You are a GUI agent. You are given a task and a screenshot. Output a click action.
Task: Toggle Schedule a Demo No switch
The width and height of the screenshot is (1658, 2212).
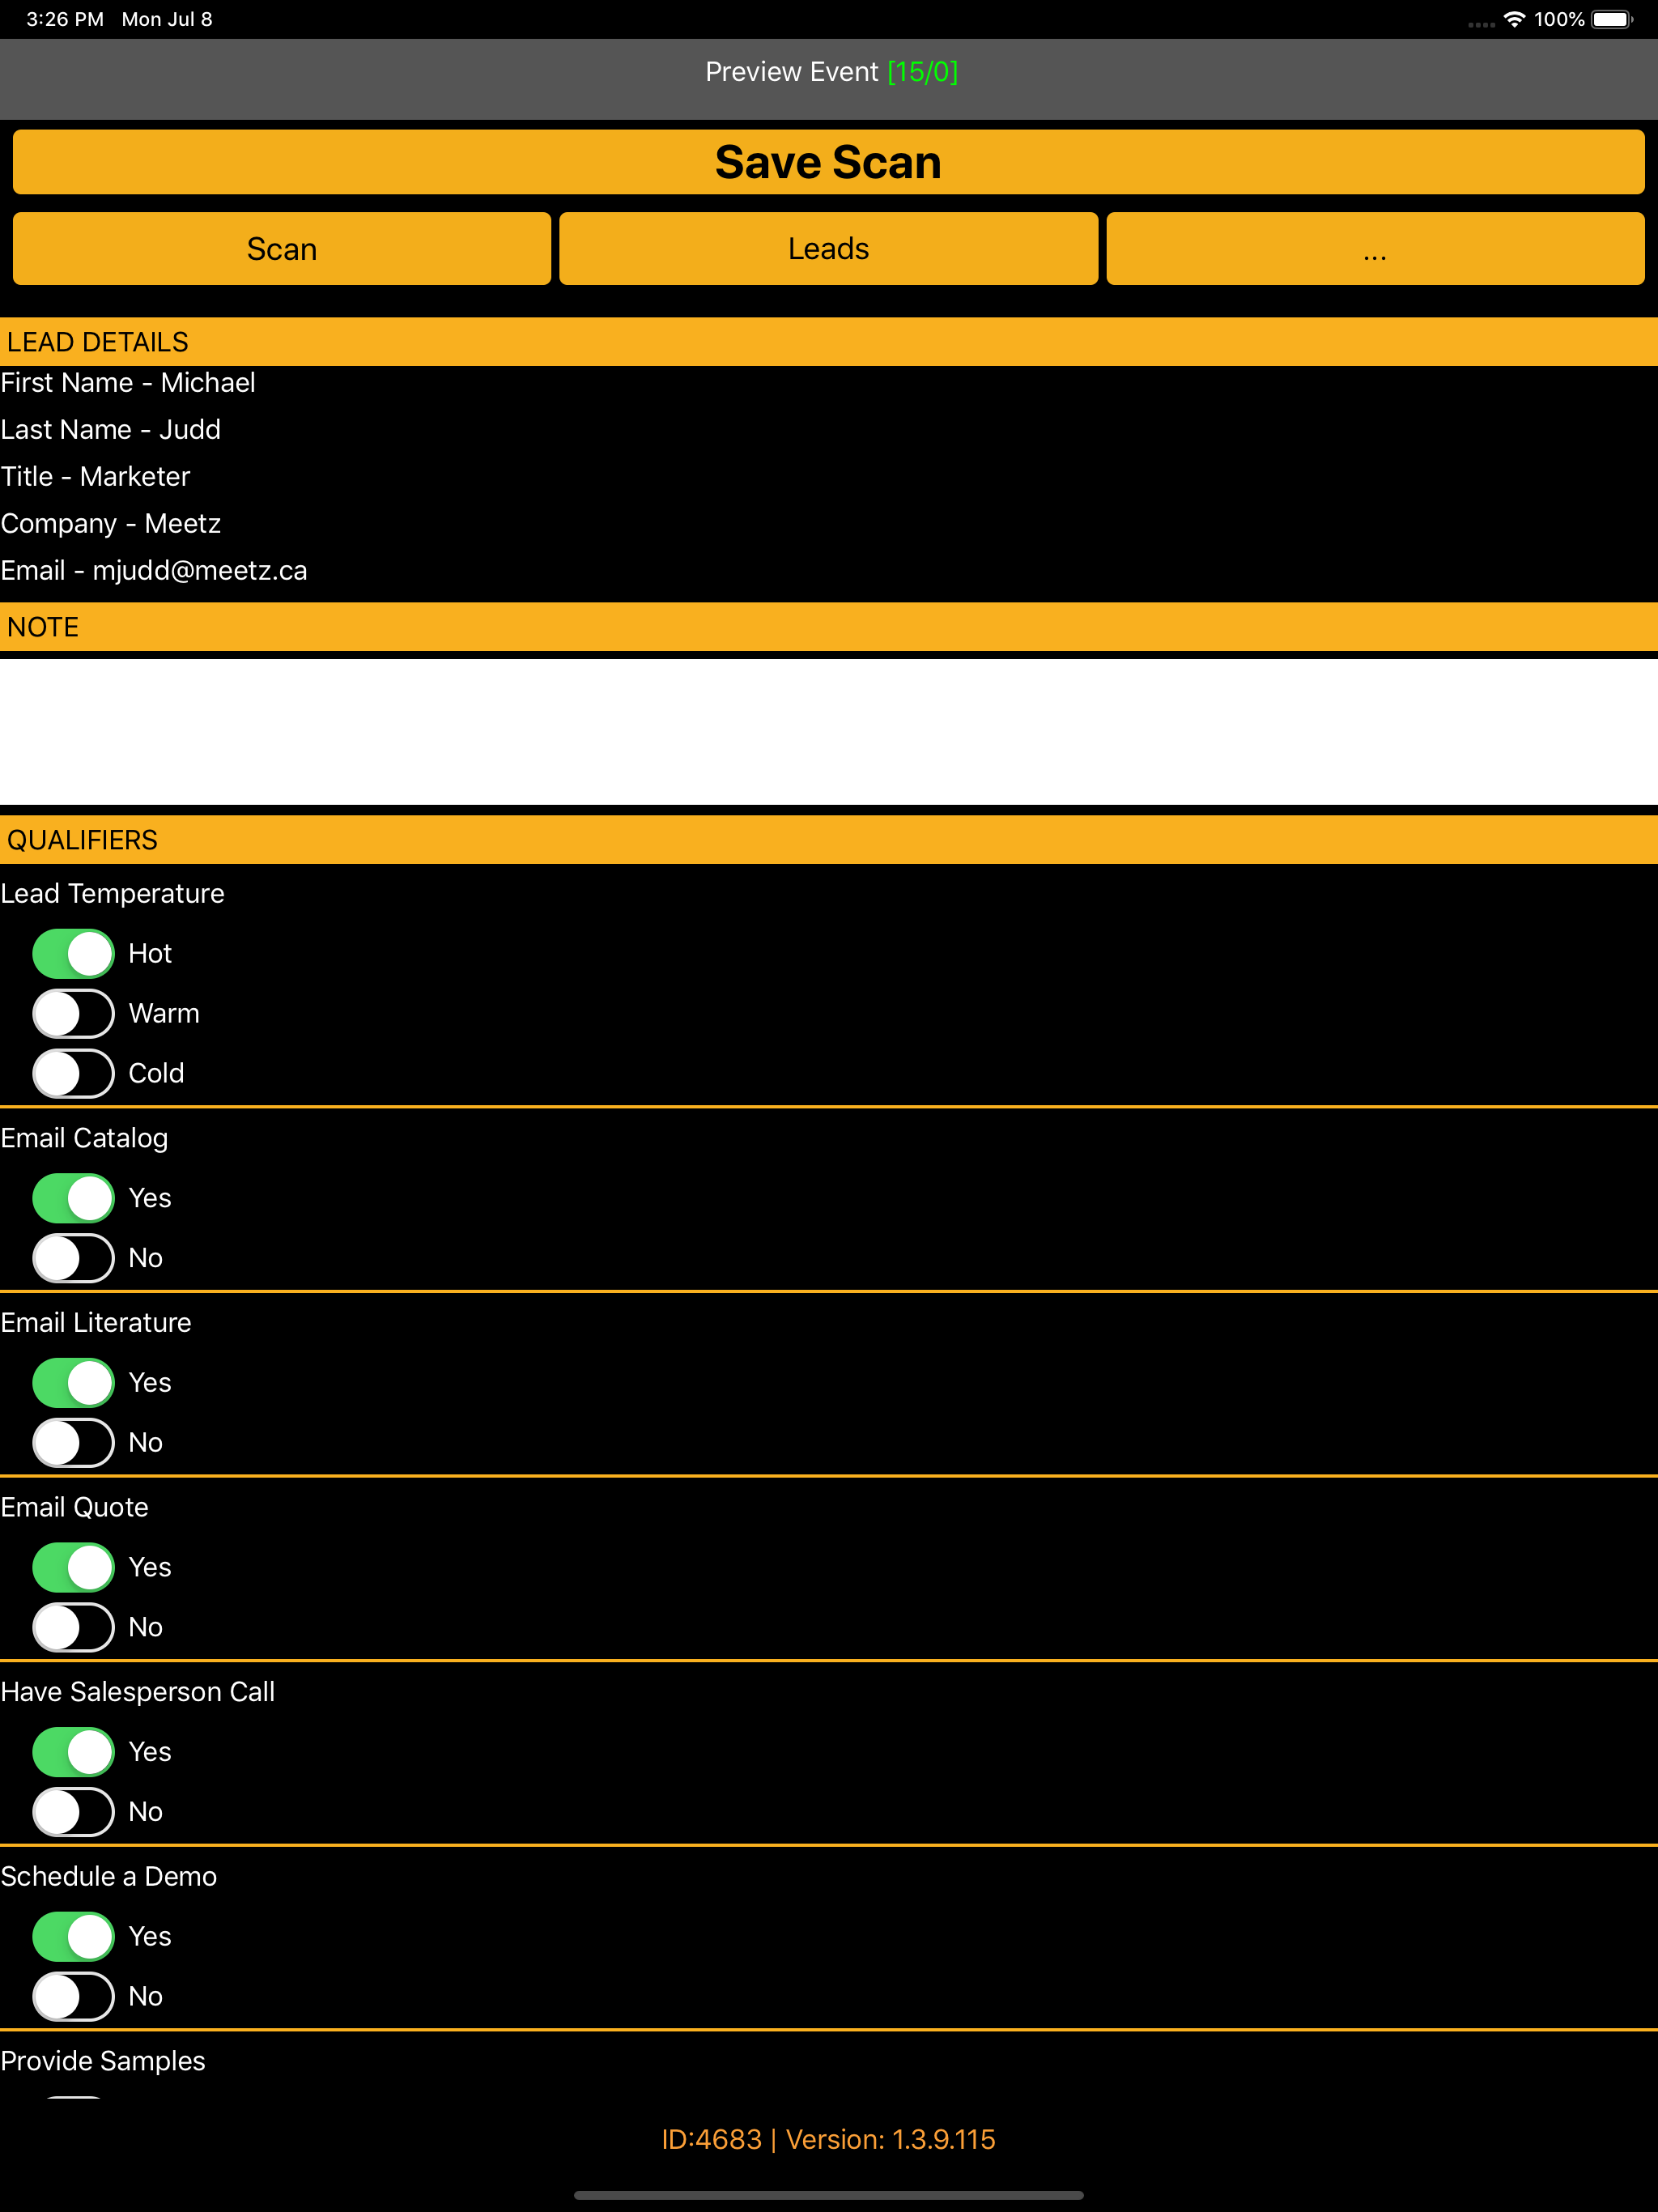(x=74, y=1996)
